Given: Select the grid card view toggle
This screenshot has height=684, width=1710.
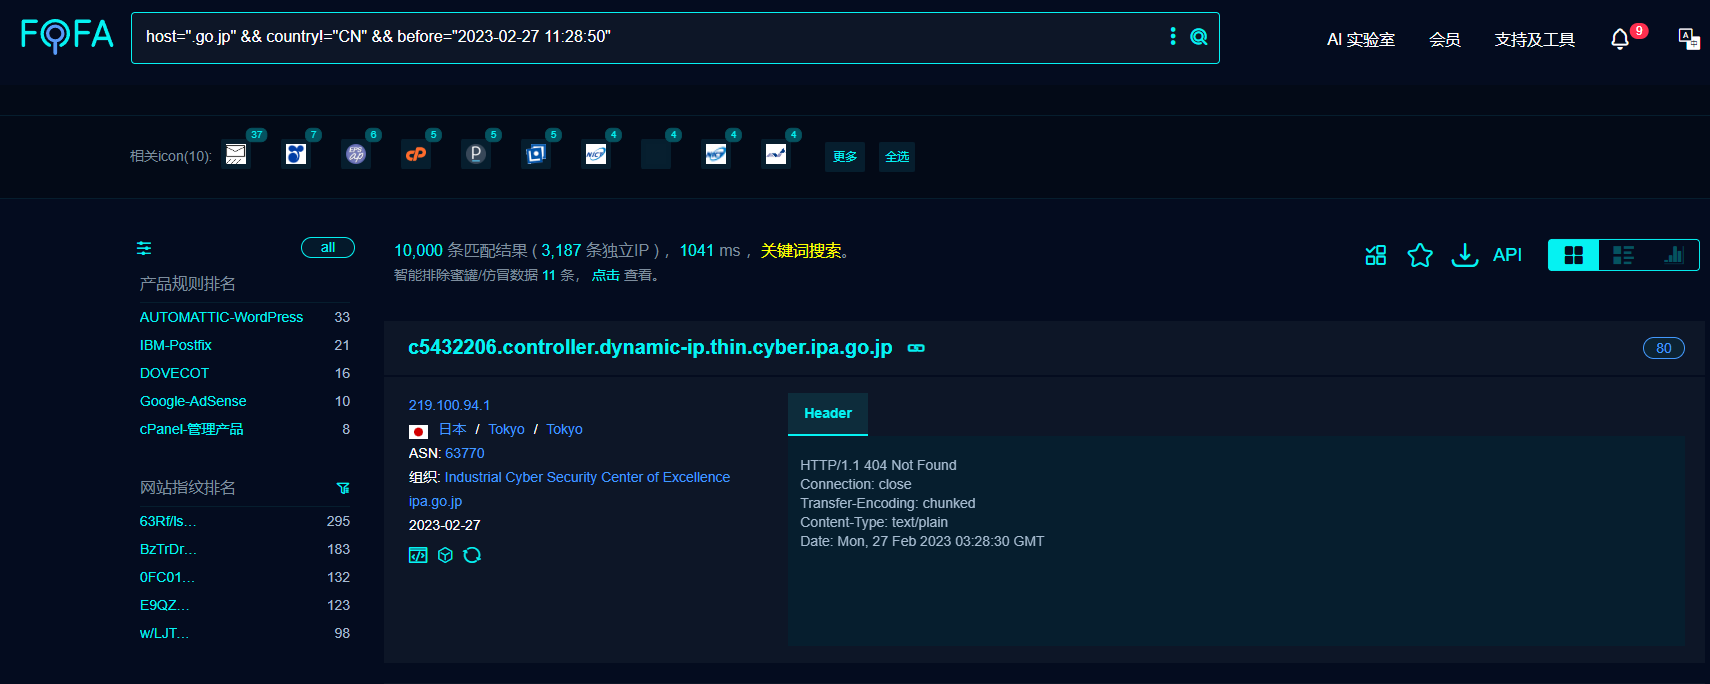Looking at the screenshot, I should (x=1573, y=255).
